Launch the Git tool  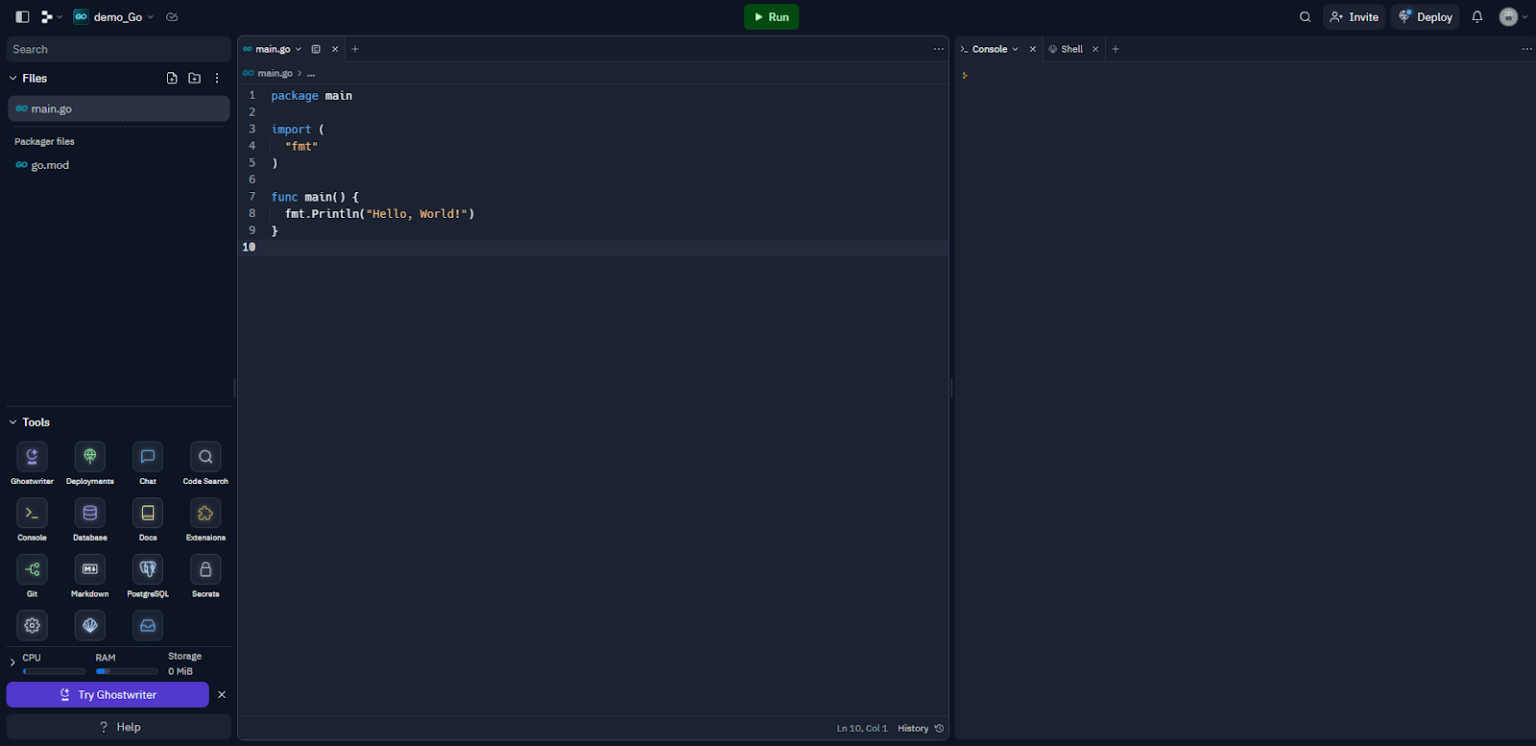[32, 569]
